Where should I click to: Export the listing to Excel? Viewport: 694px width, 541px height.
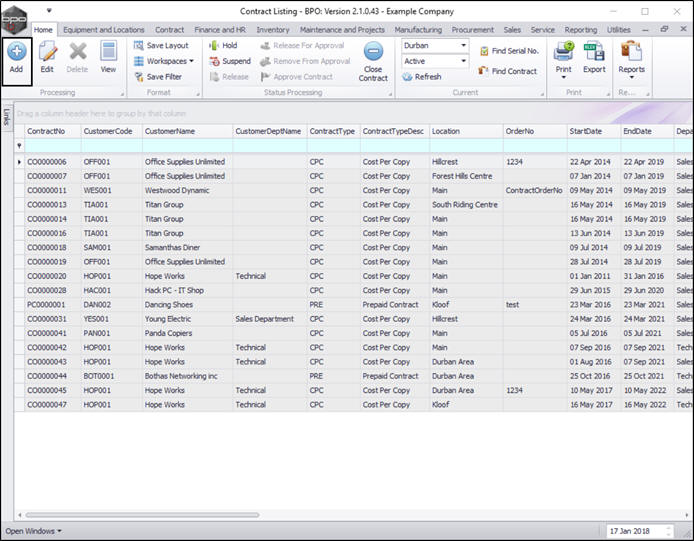point(594,51)
